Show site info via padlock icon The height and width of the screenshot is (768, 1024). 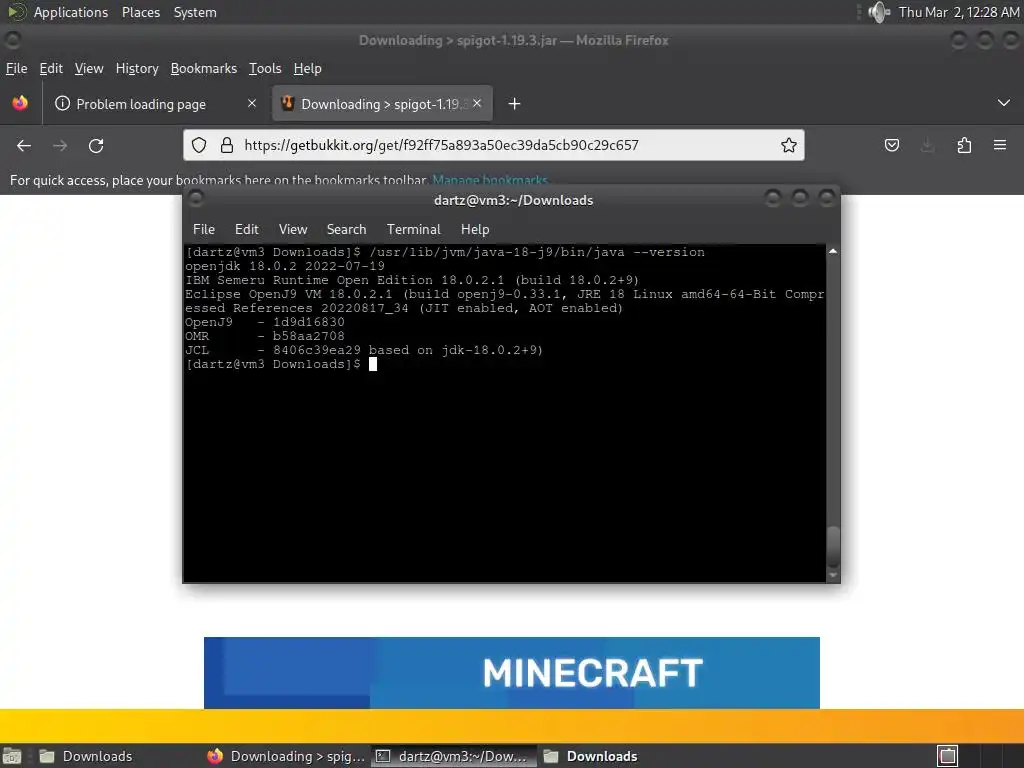point(227,145)
